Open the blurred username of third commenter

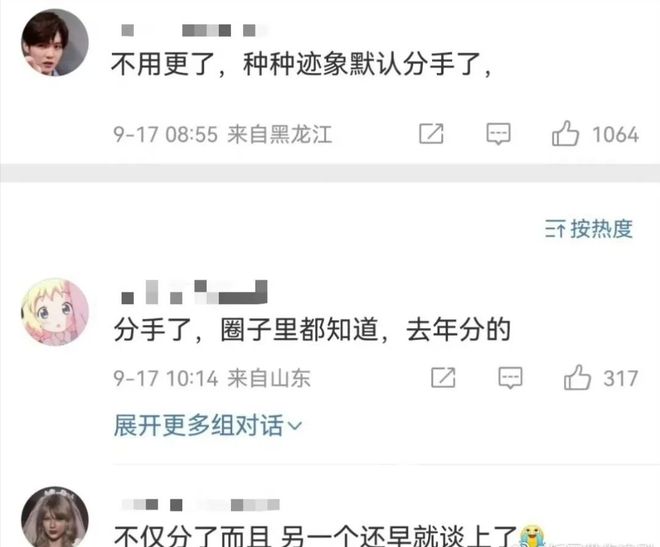coord(201,505)
